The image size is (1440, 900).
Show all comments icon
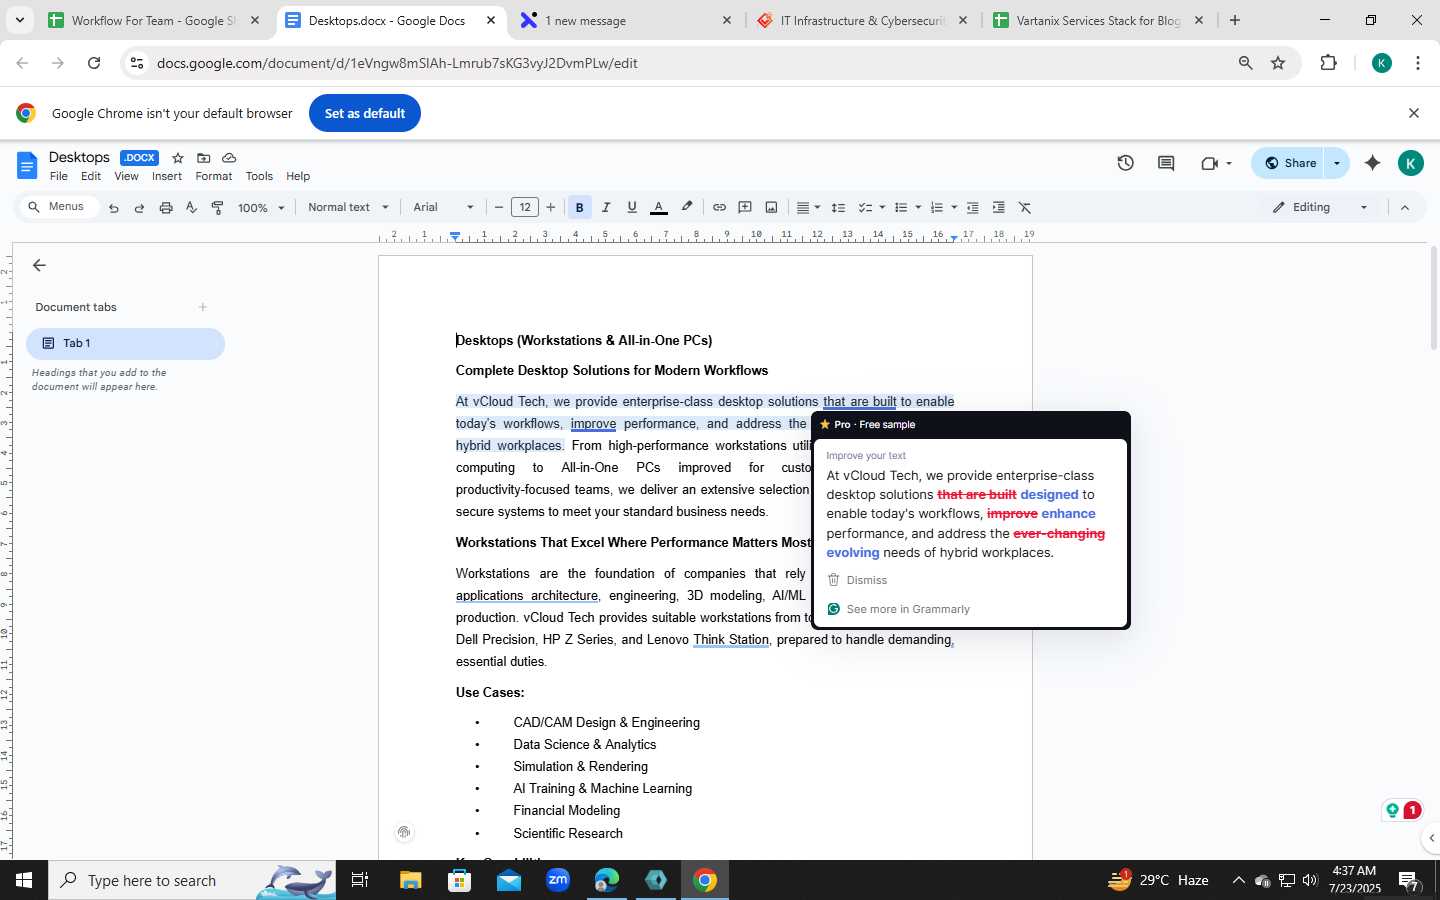tap(1166, 163)
